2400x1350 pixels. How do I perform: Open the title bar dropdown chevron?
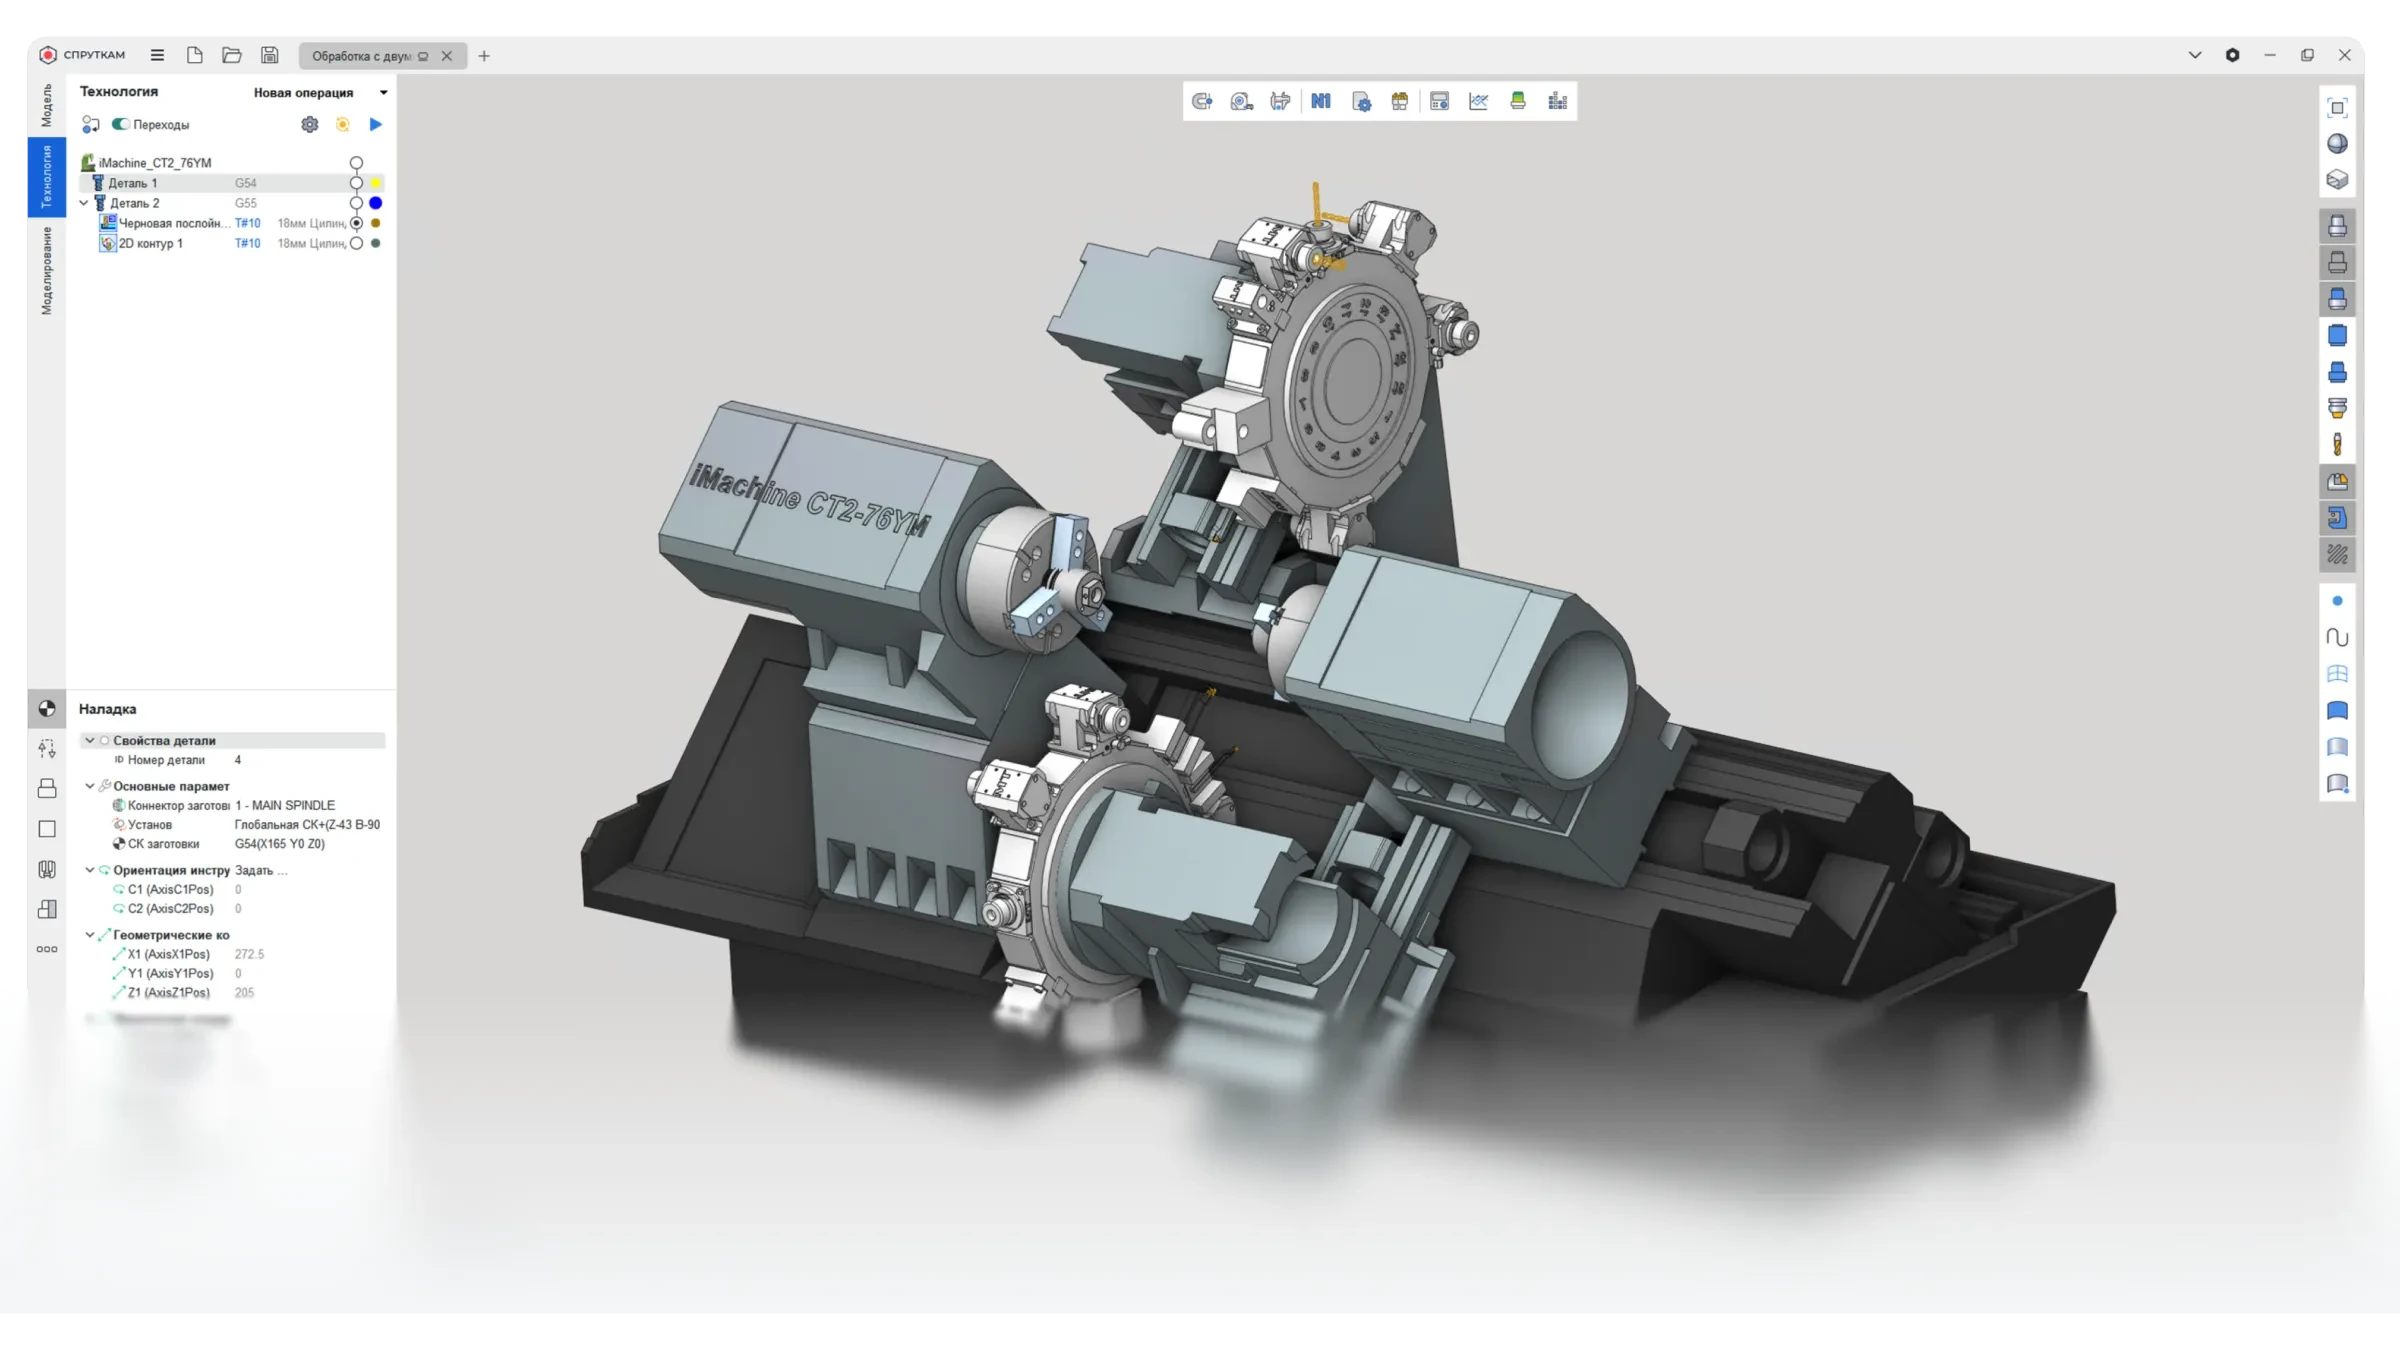pos(2194,55)
